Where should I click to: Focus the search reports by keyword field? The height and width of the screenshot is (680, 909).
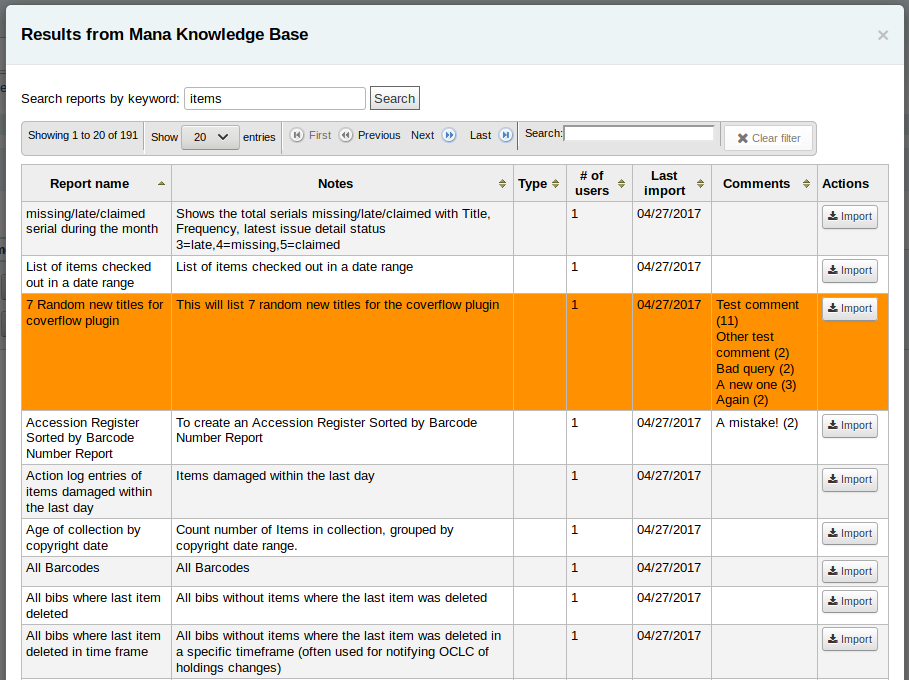[x=275, y=98]
